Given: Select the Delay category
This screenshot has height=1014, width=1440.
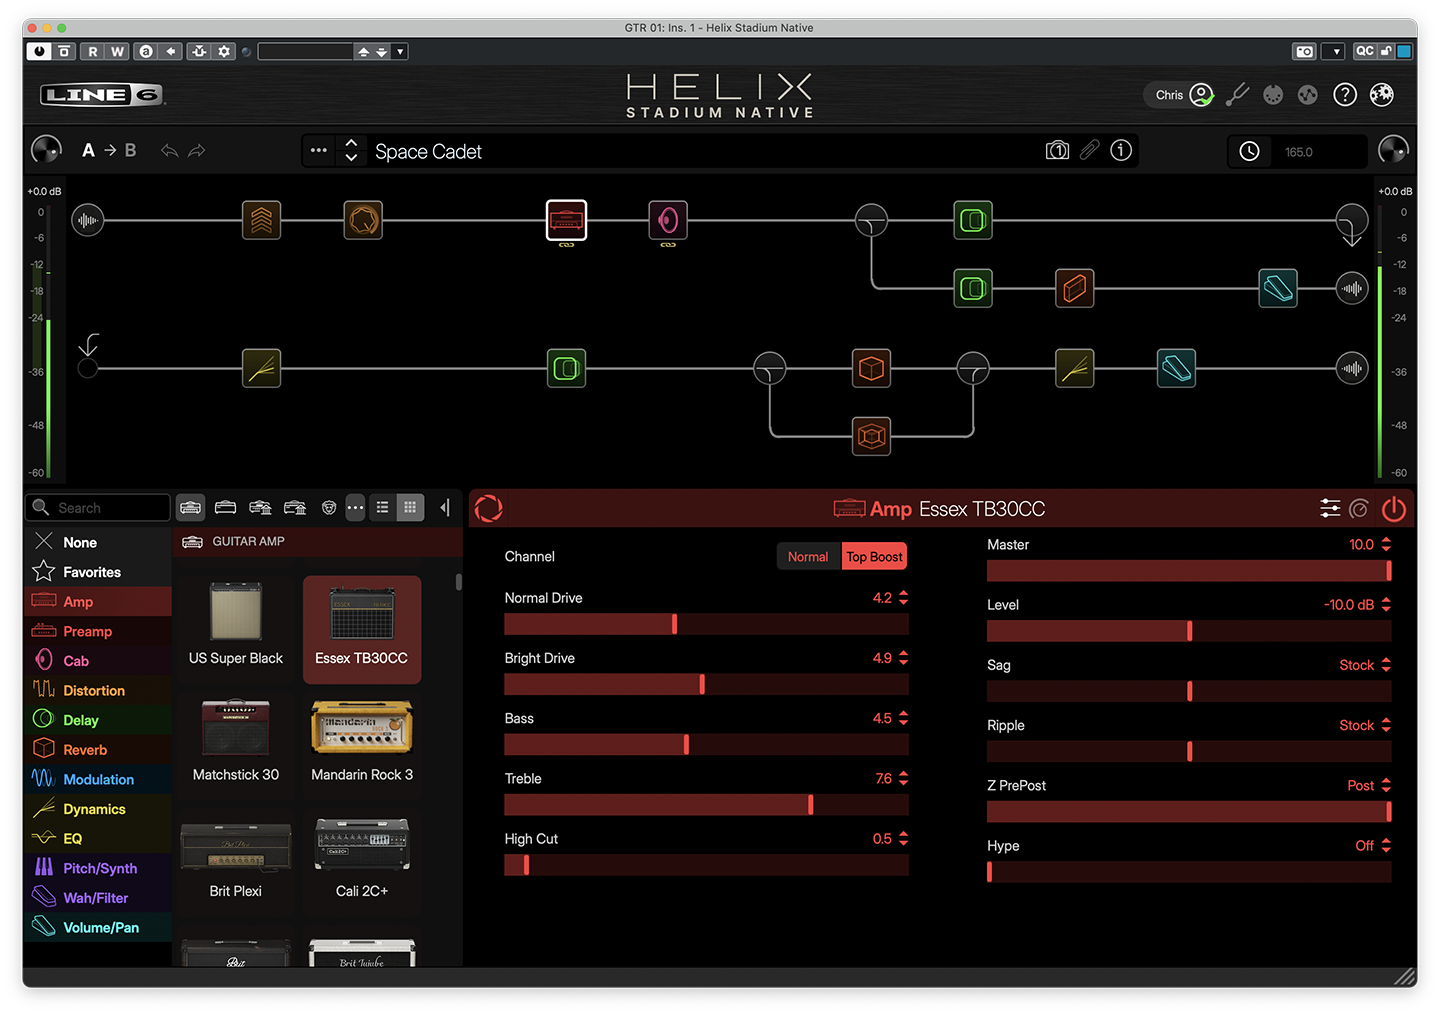Looking at the screenshot, I should pos(97,720).
